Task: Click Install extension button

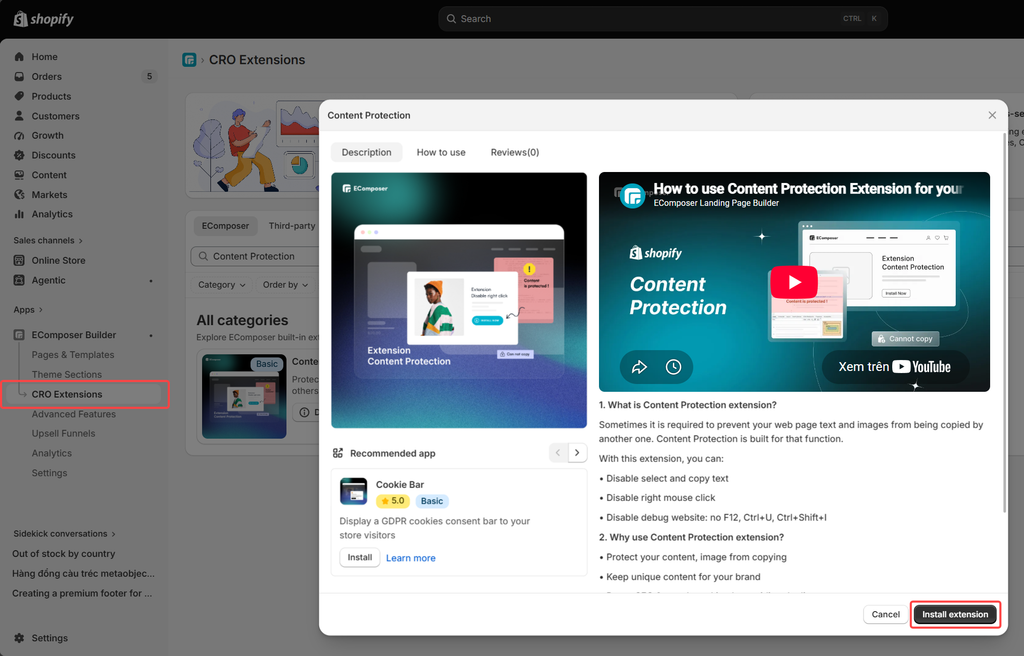Action: coord(955,614)
